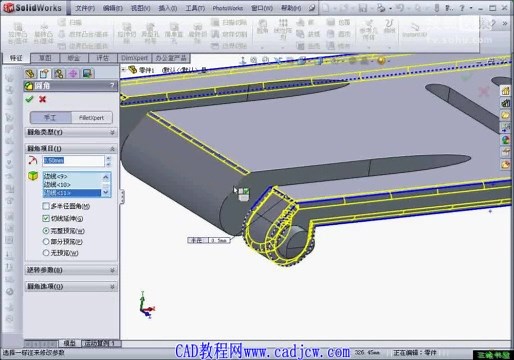Screen dimensions: 514x360
Task: Expand the 零件1 flyout tree in the viewport
Action: [124, 70]
